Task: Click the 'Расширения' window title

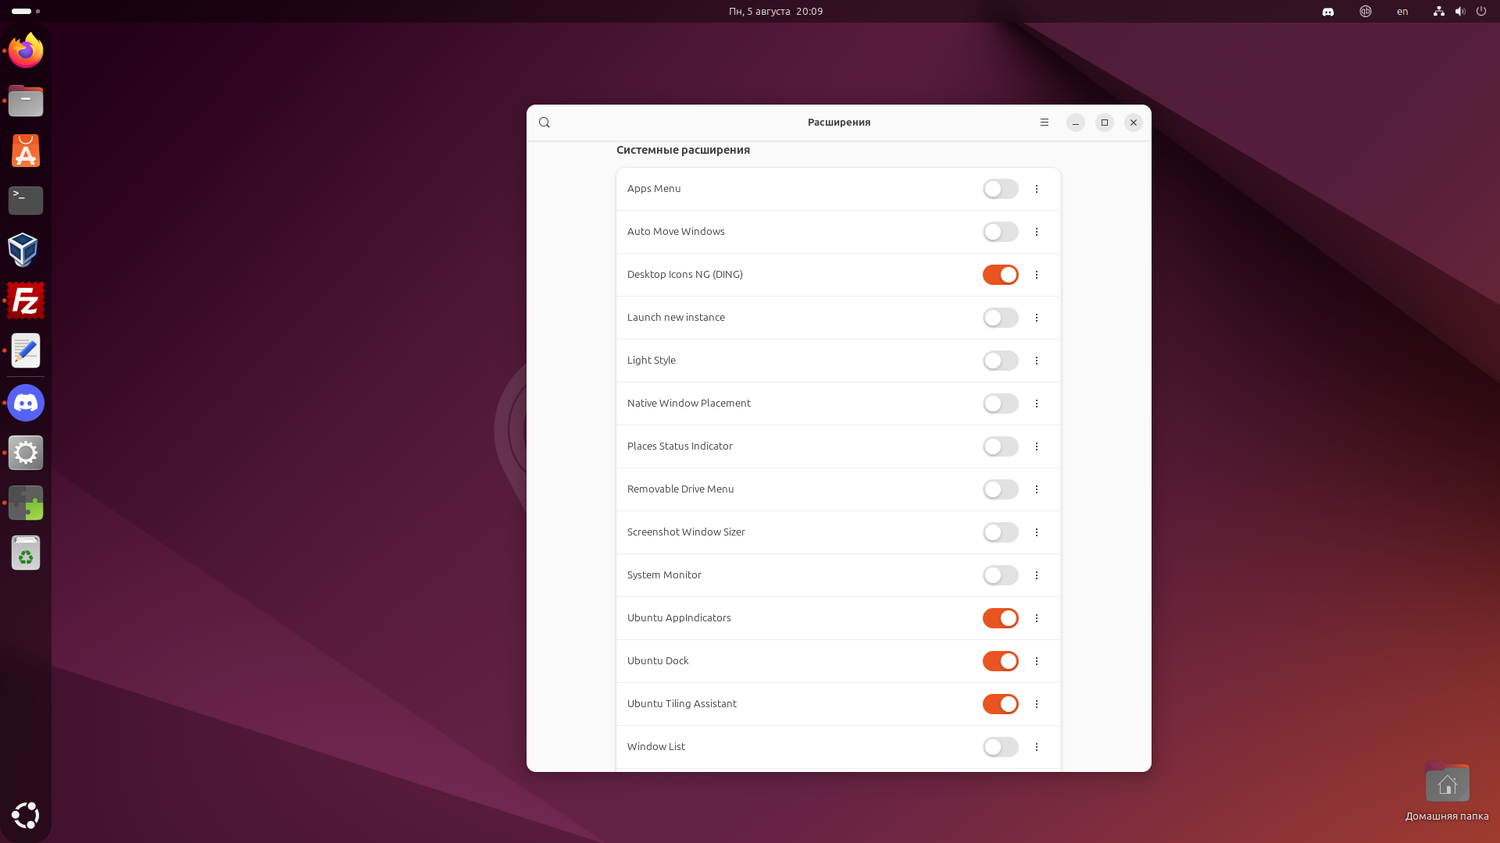Action: [x=839, y=122]
